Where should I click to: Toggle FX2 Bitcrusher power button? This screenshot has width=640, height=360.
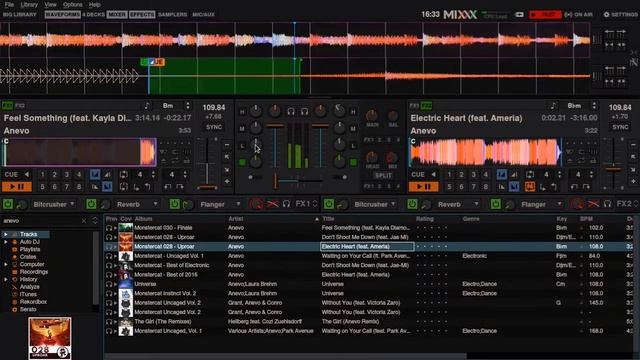[x=329, y=204]
